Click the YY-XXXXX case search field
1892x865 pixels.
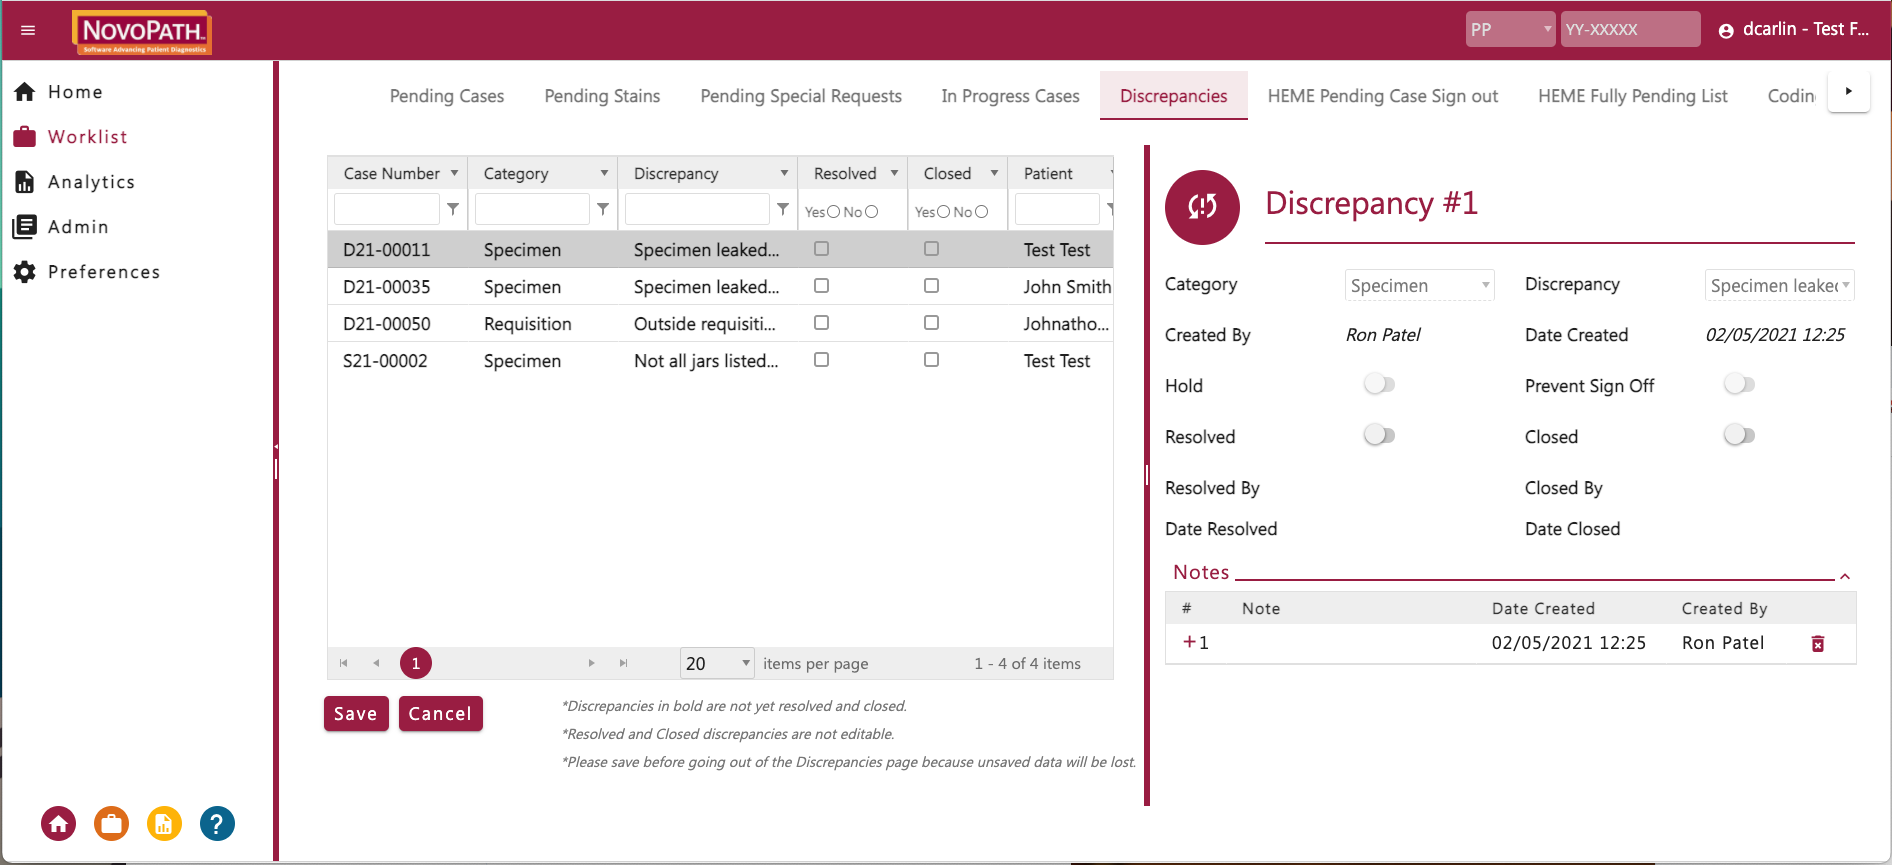pyautogui.click(x=1630, y=29)
